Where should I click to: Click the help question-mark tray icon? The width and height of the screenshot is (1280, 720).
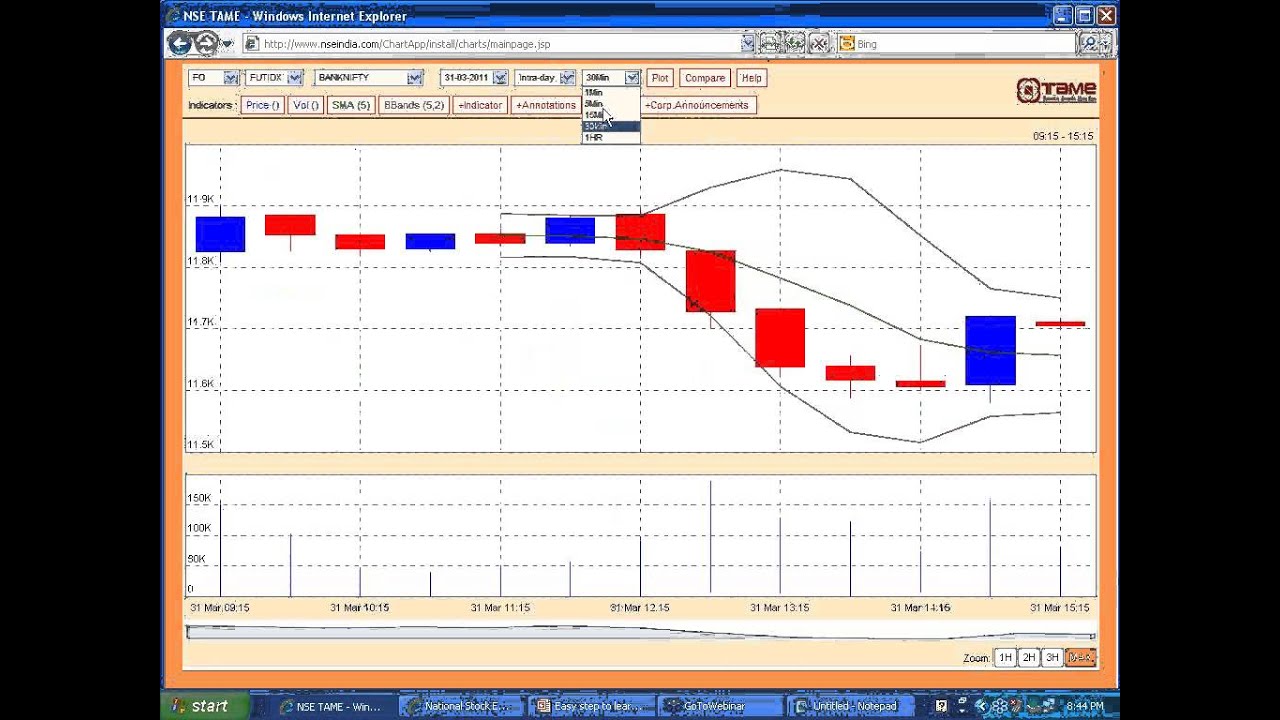point(941,706)
